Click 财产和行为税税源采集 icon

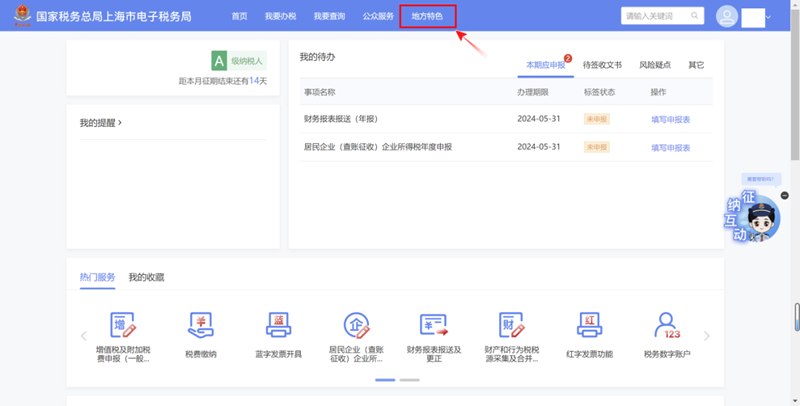pyautogui.click(x=512, y=326)
